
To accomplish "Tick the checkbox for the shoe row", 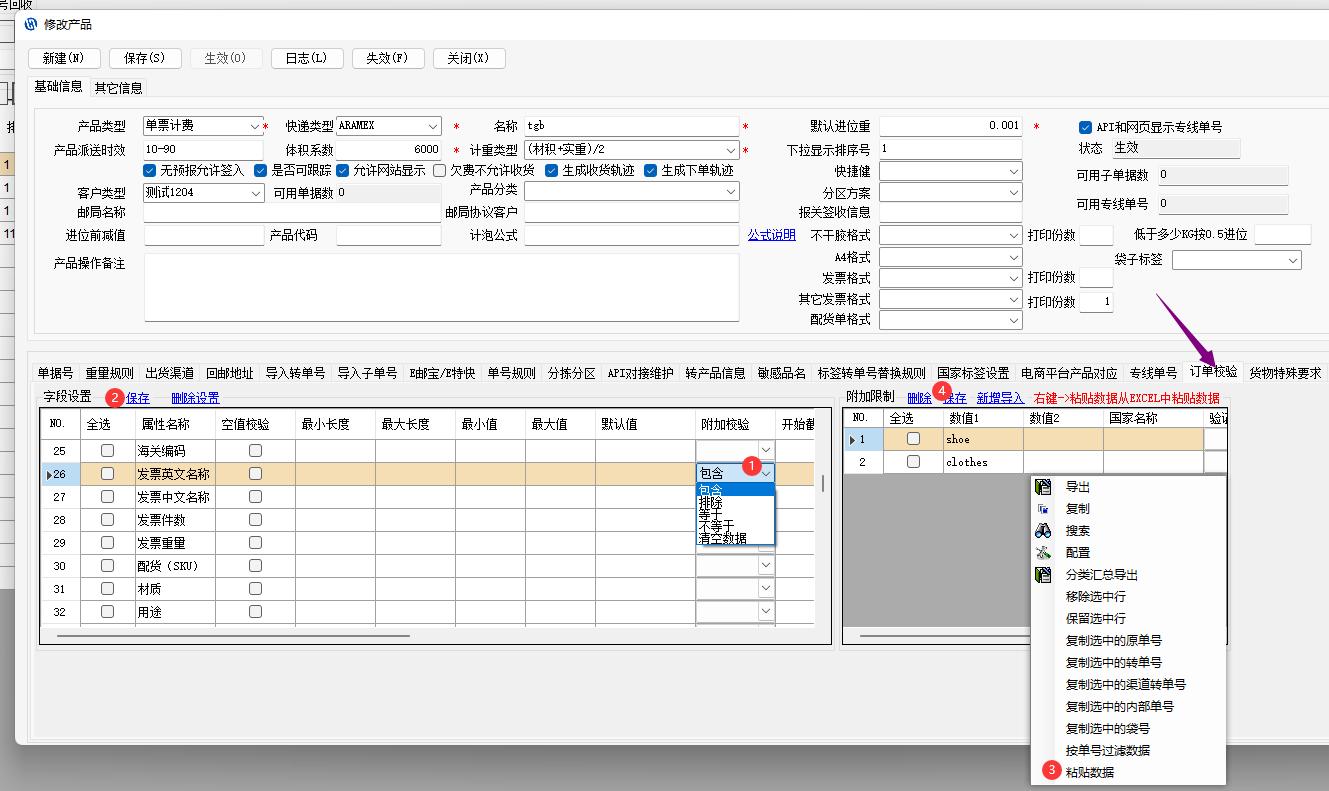I will pos(913,439).
